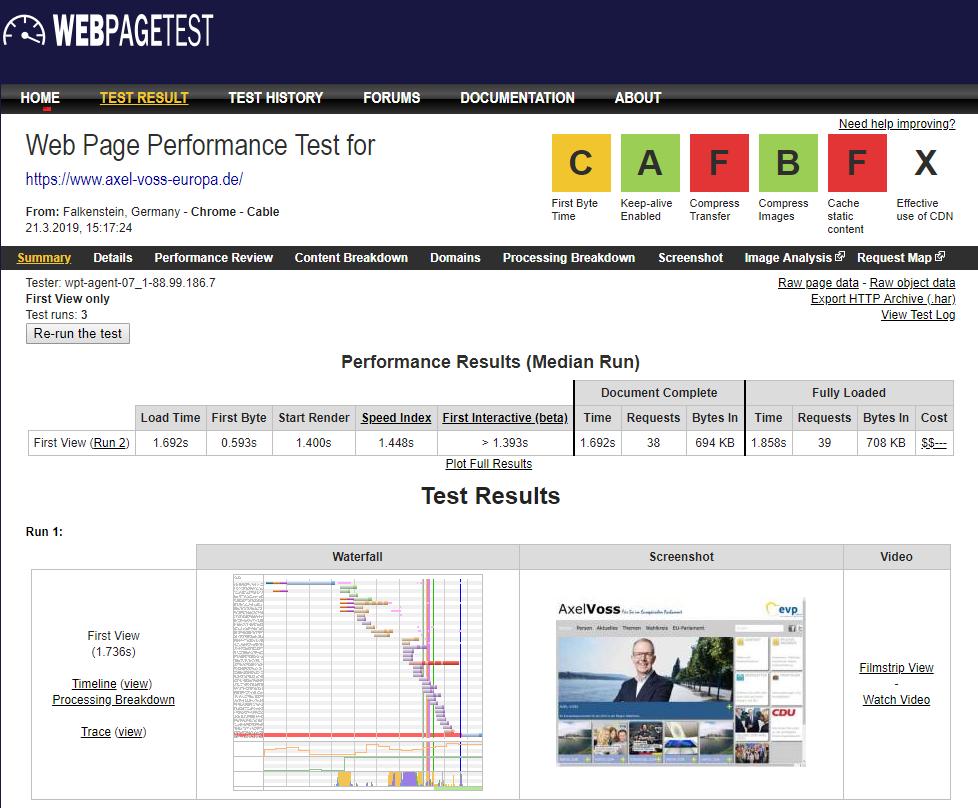Open TEST HISTORY in the navigation bar
The height and width of the screenshot is (808, 978).
point(276,98)
